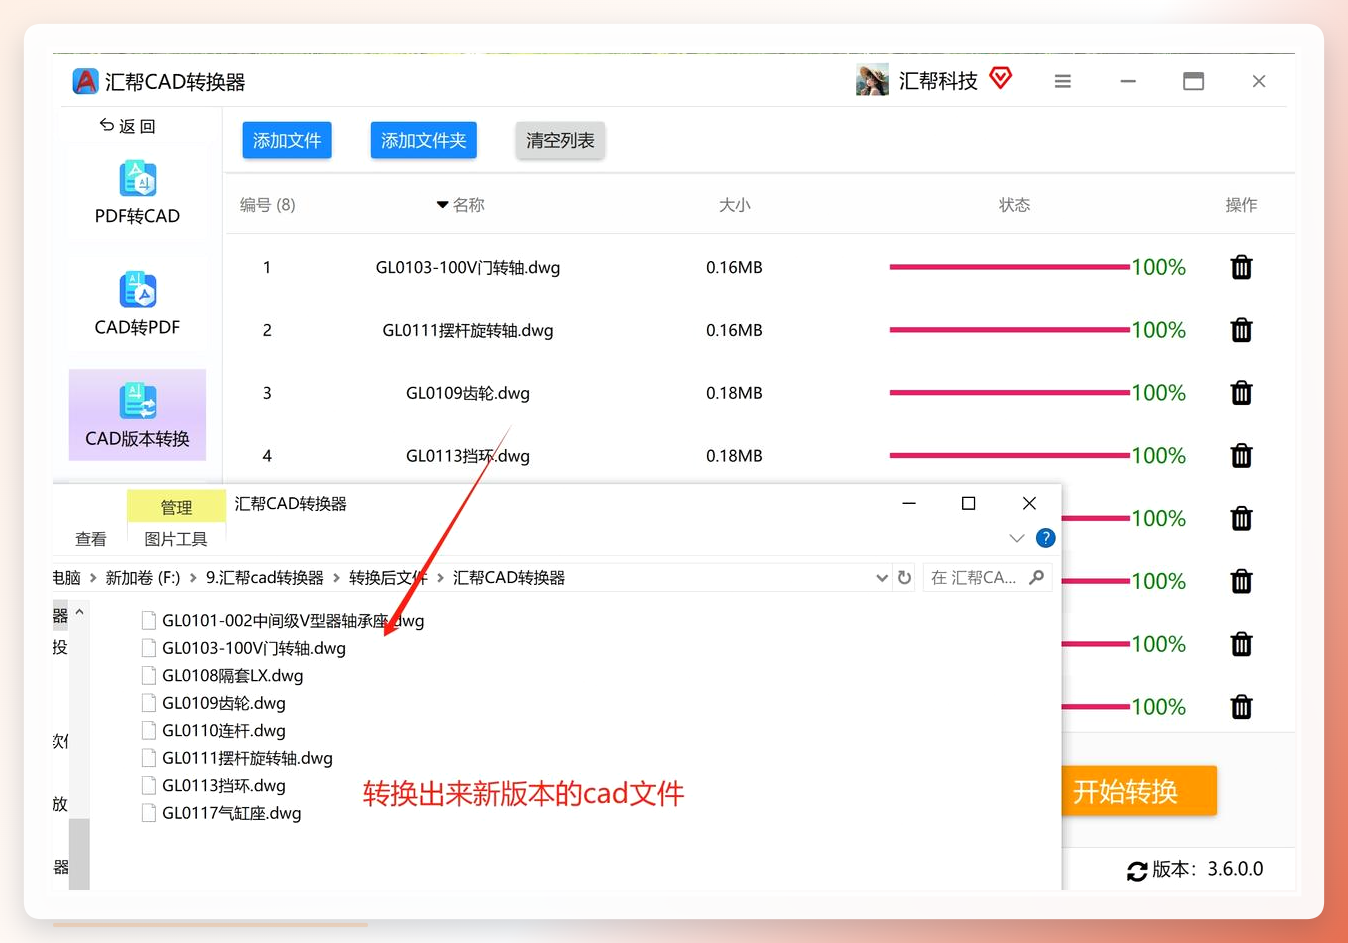Click the 汇帮科技 account name

coord(938,81)
